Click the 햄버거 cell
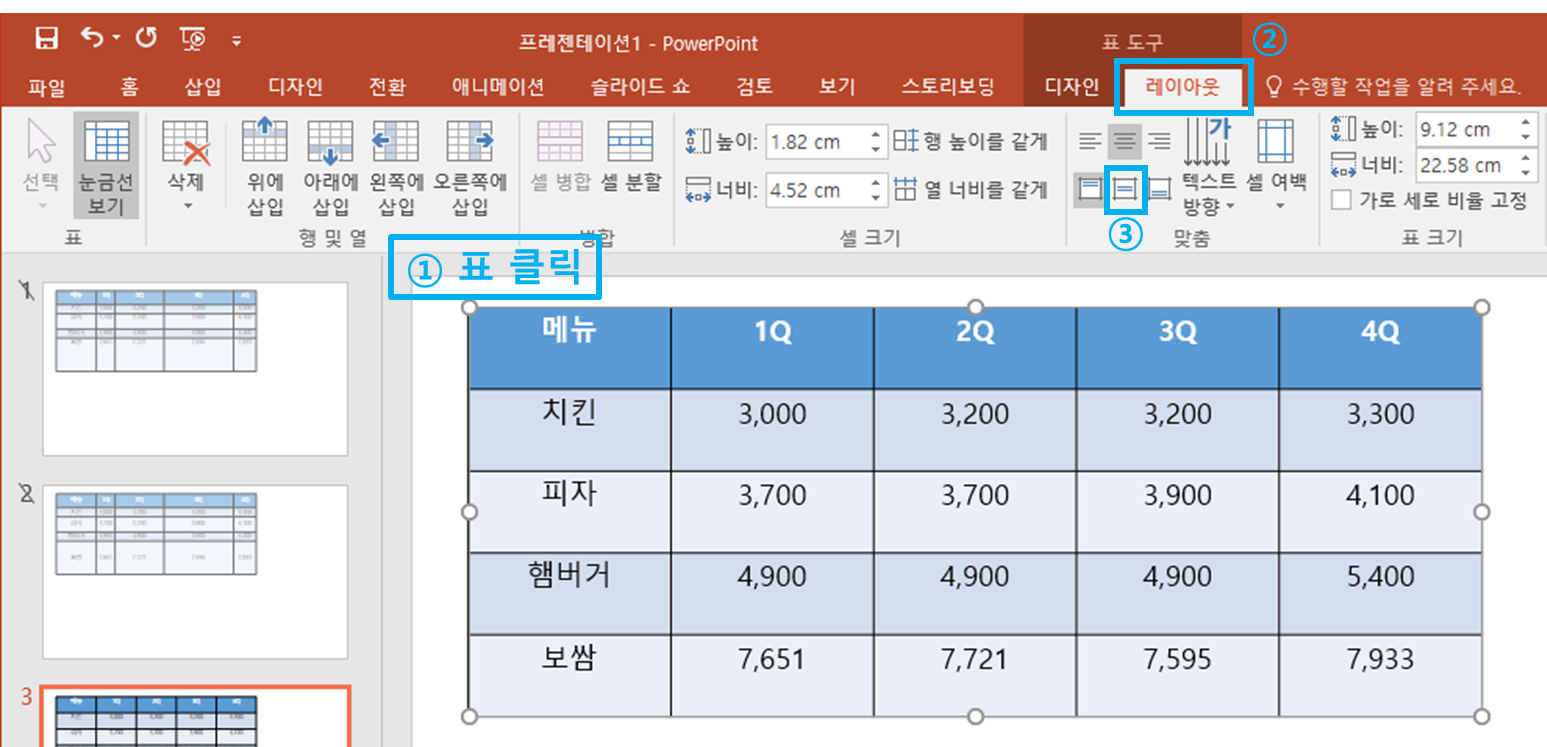Screen dimensions: 1547x747 (570, 593)
